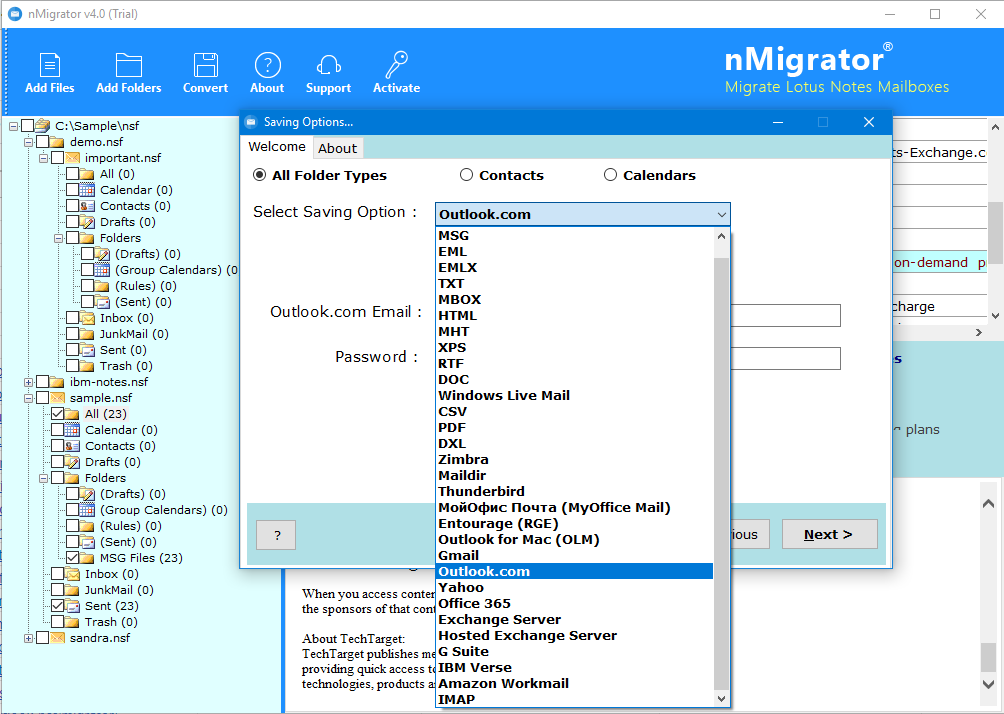This screenshot has height=714, width=1004.
Task: Collapse the demo.nsf tree node
Action: [28, 142]
